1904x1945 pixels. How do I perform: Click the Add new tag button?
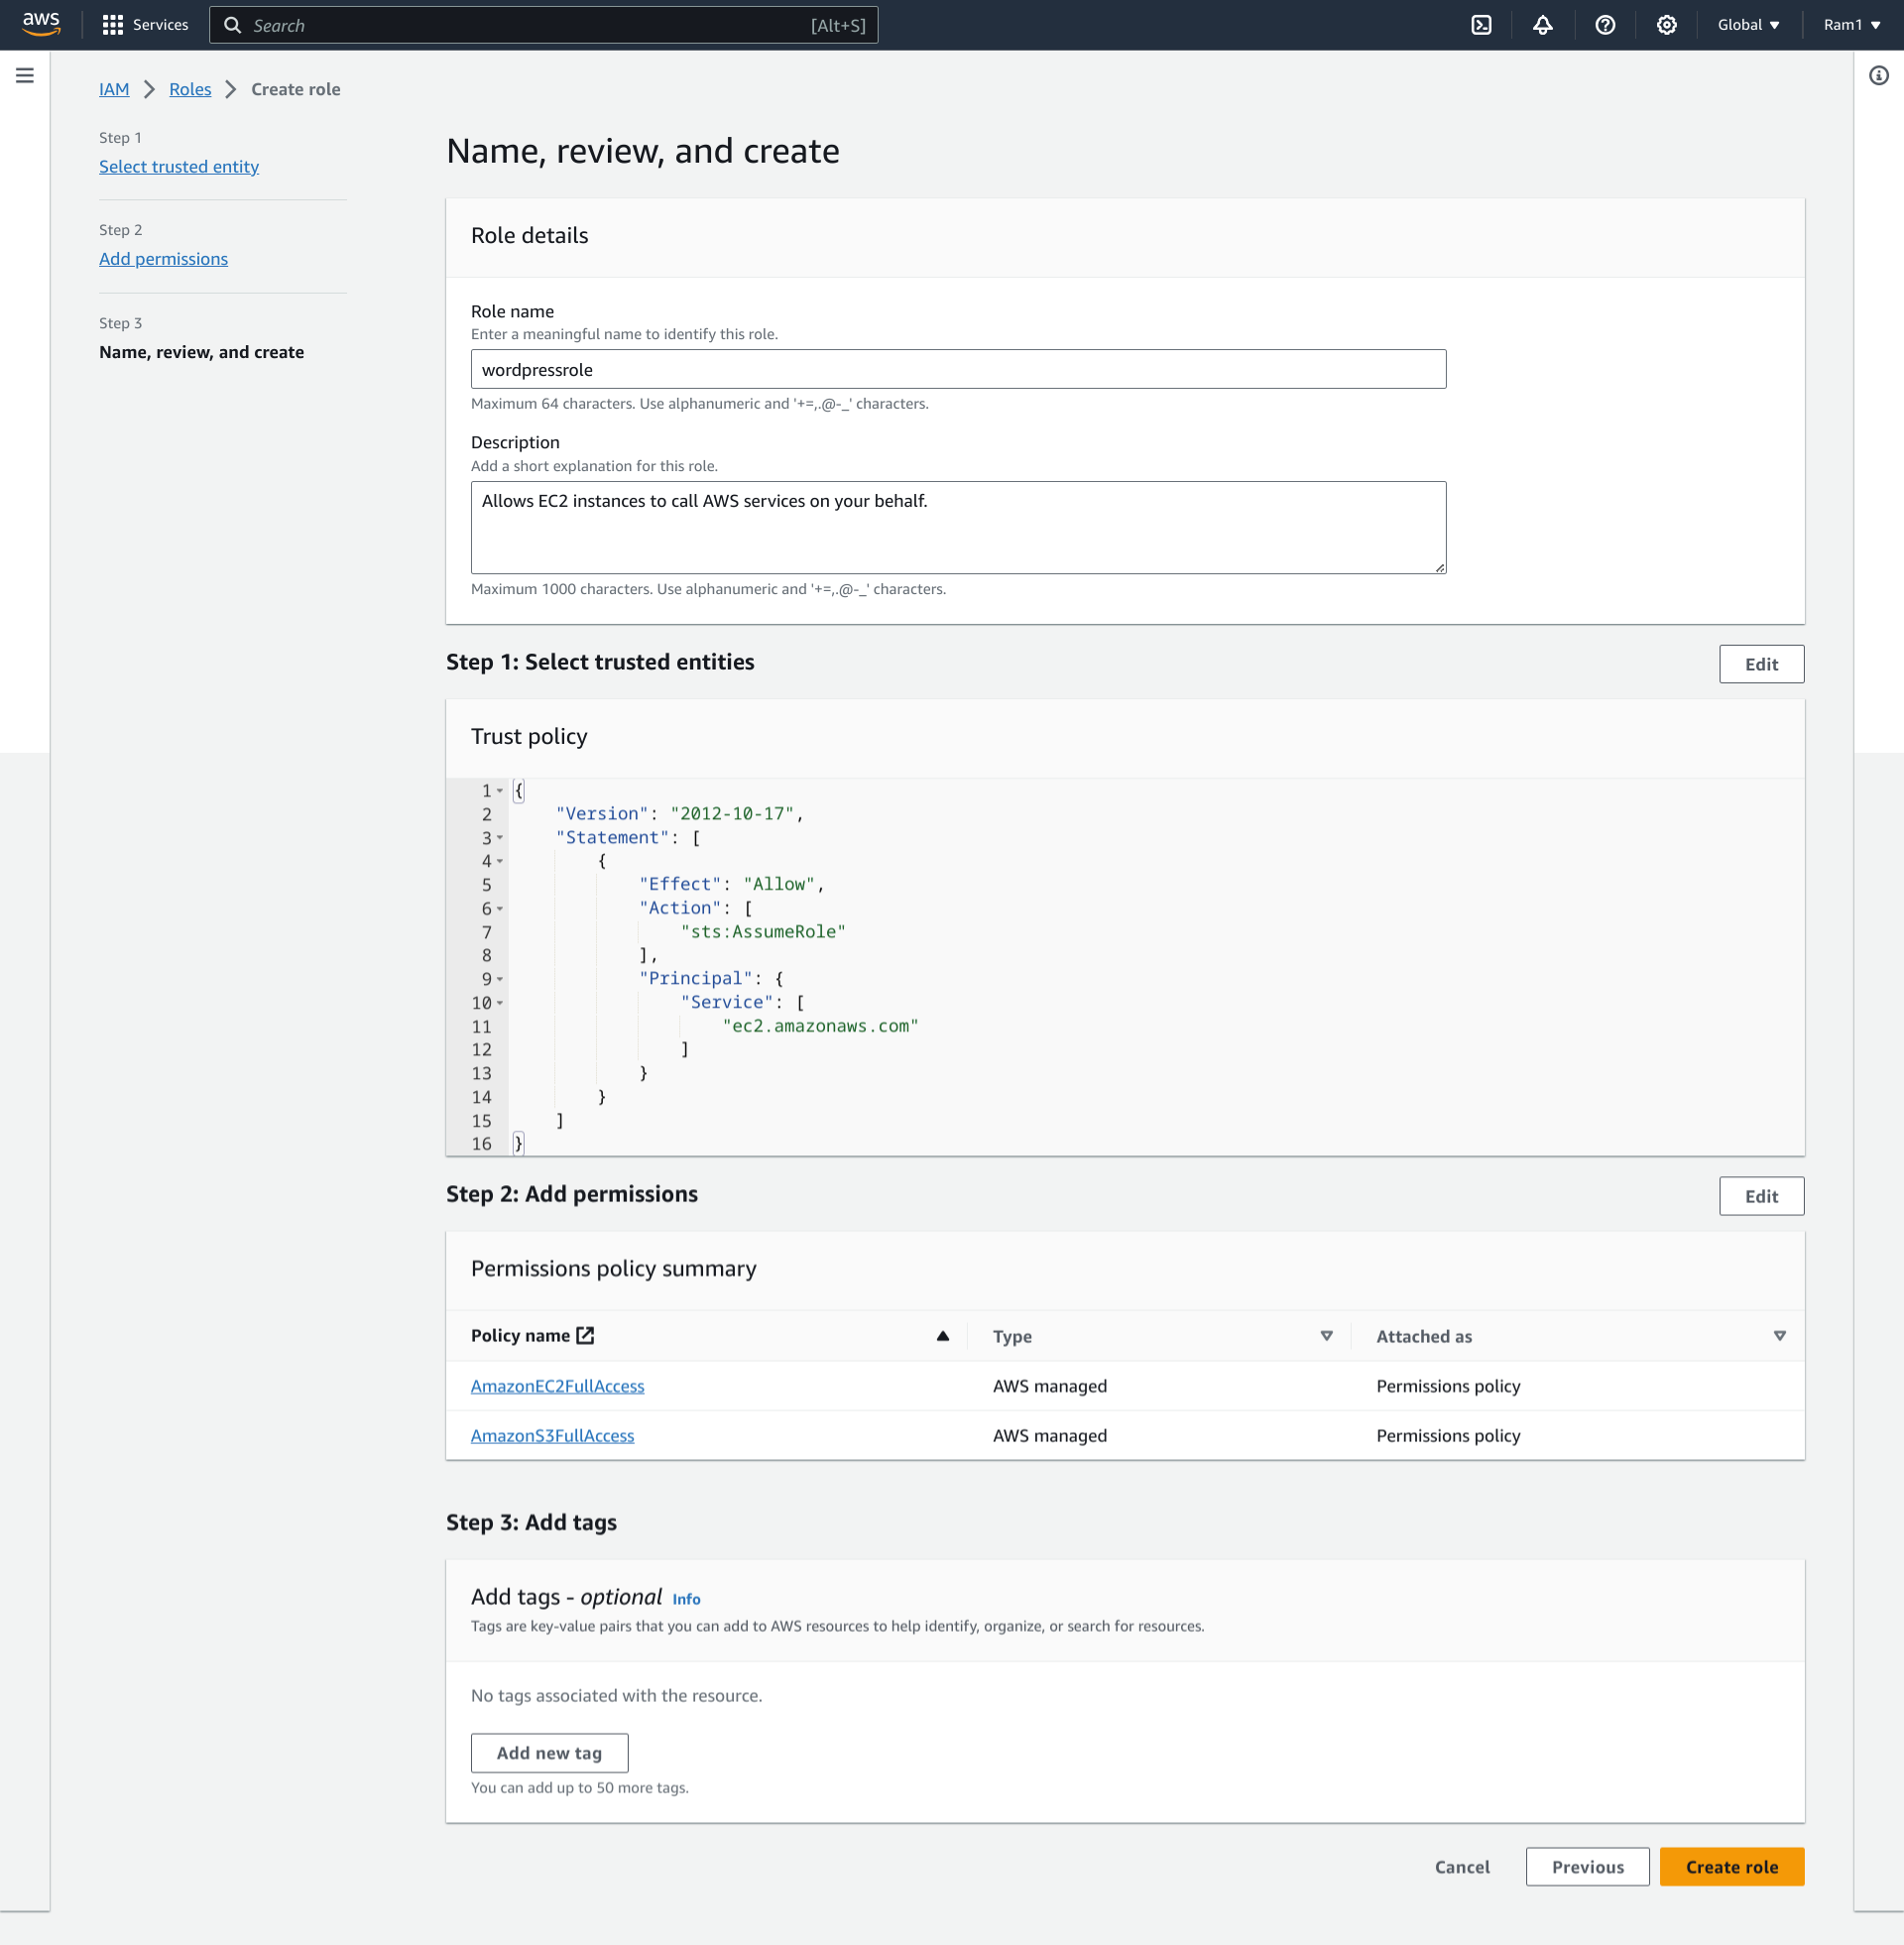click(549, 1752)
